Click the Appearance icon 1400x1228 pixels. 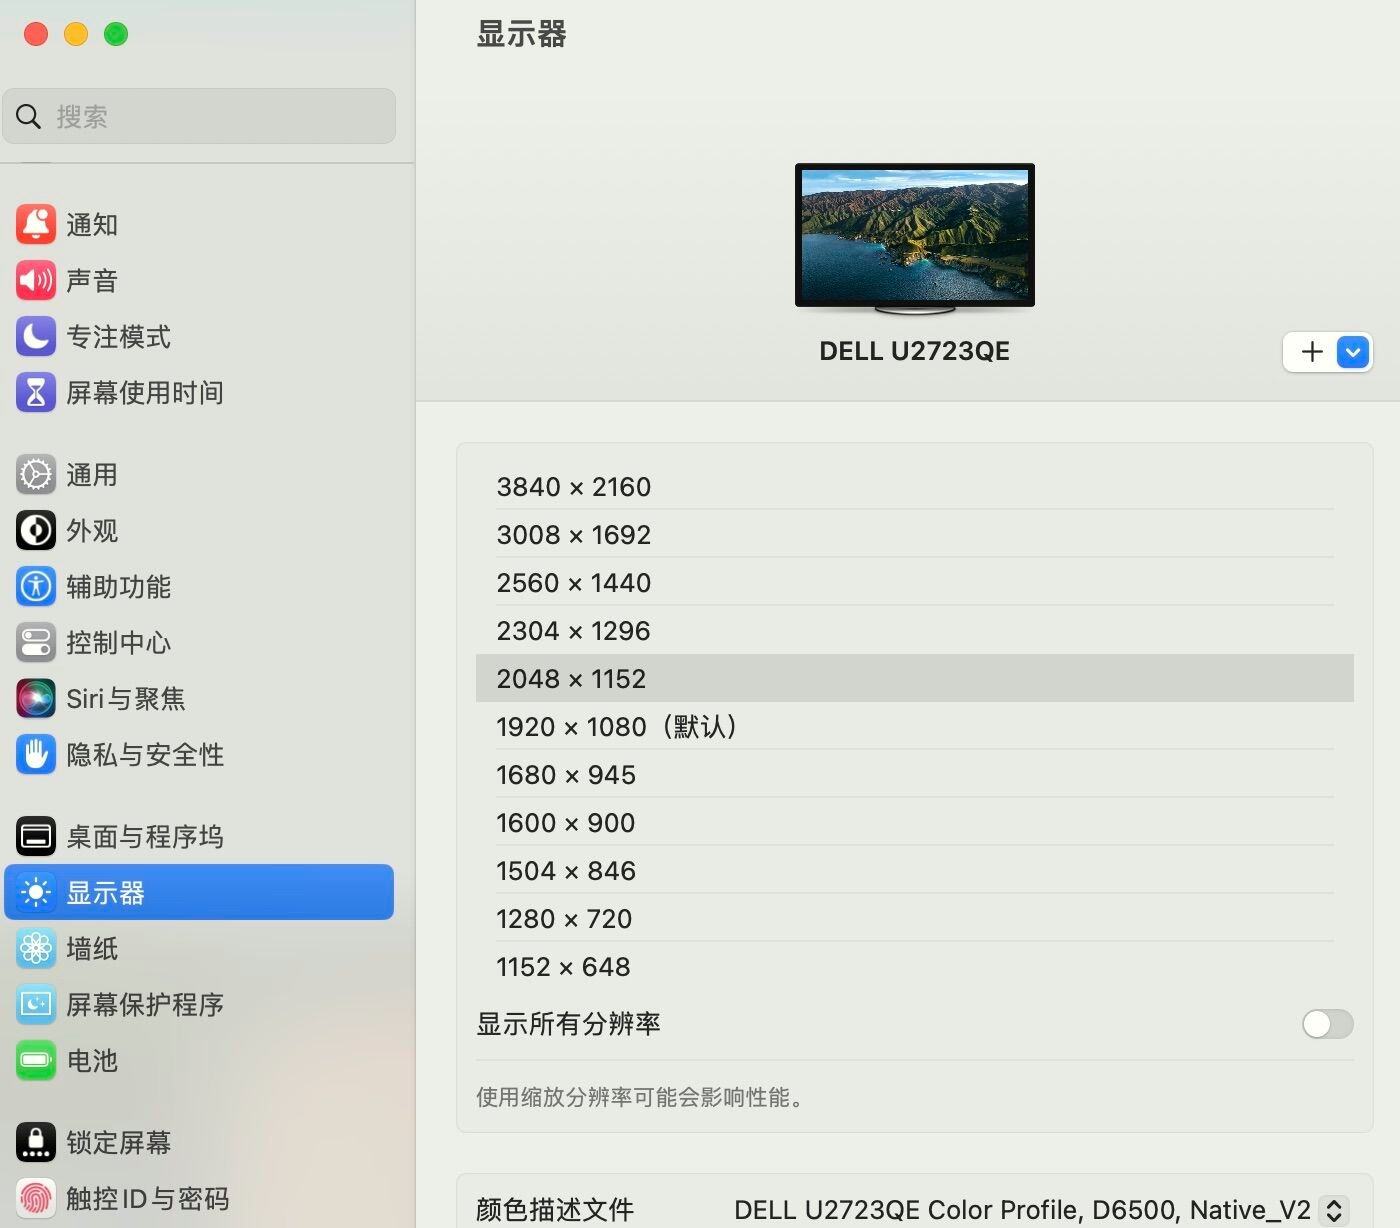(36, 530)
